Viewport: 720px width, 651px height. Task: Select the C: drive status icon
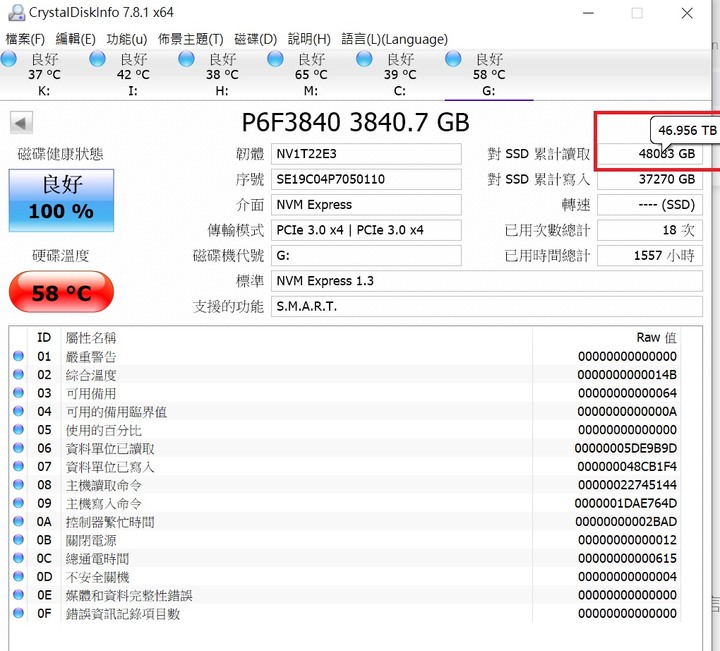pyautogui.click(x=364, y=59)
